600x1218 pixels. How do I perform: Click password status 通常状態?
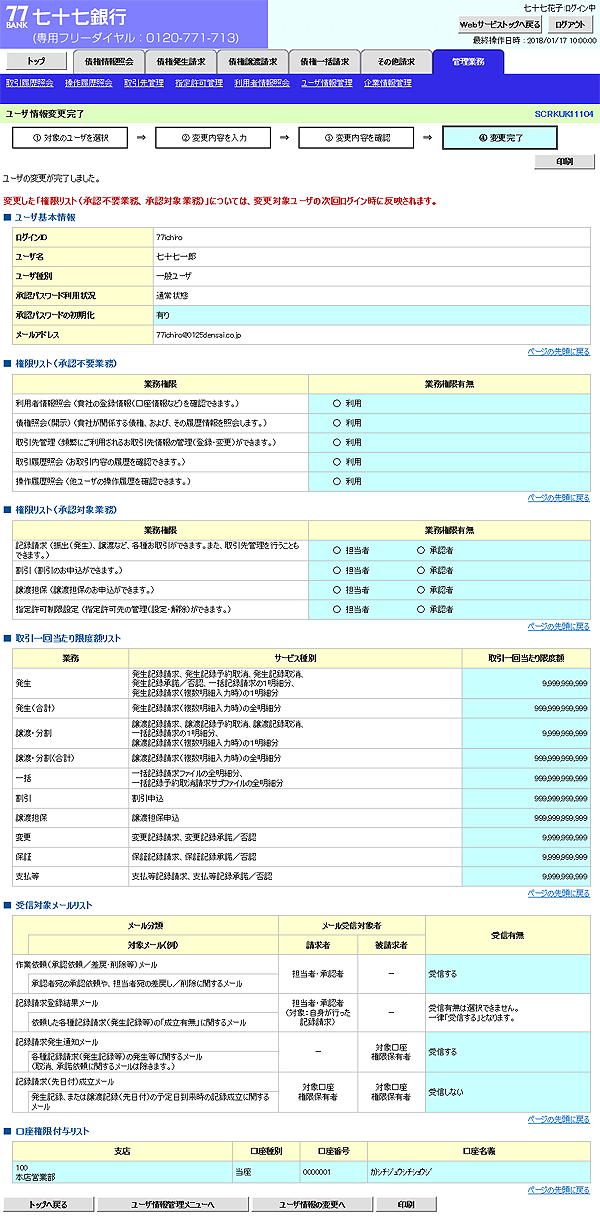[x=172, y=296]
